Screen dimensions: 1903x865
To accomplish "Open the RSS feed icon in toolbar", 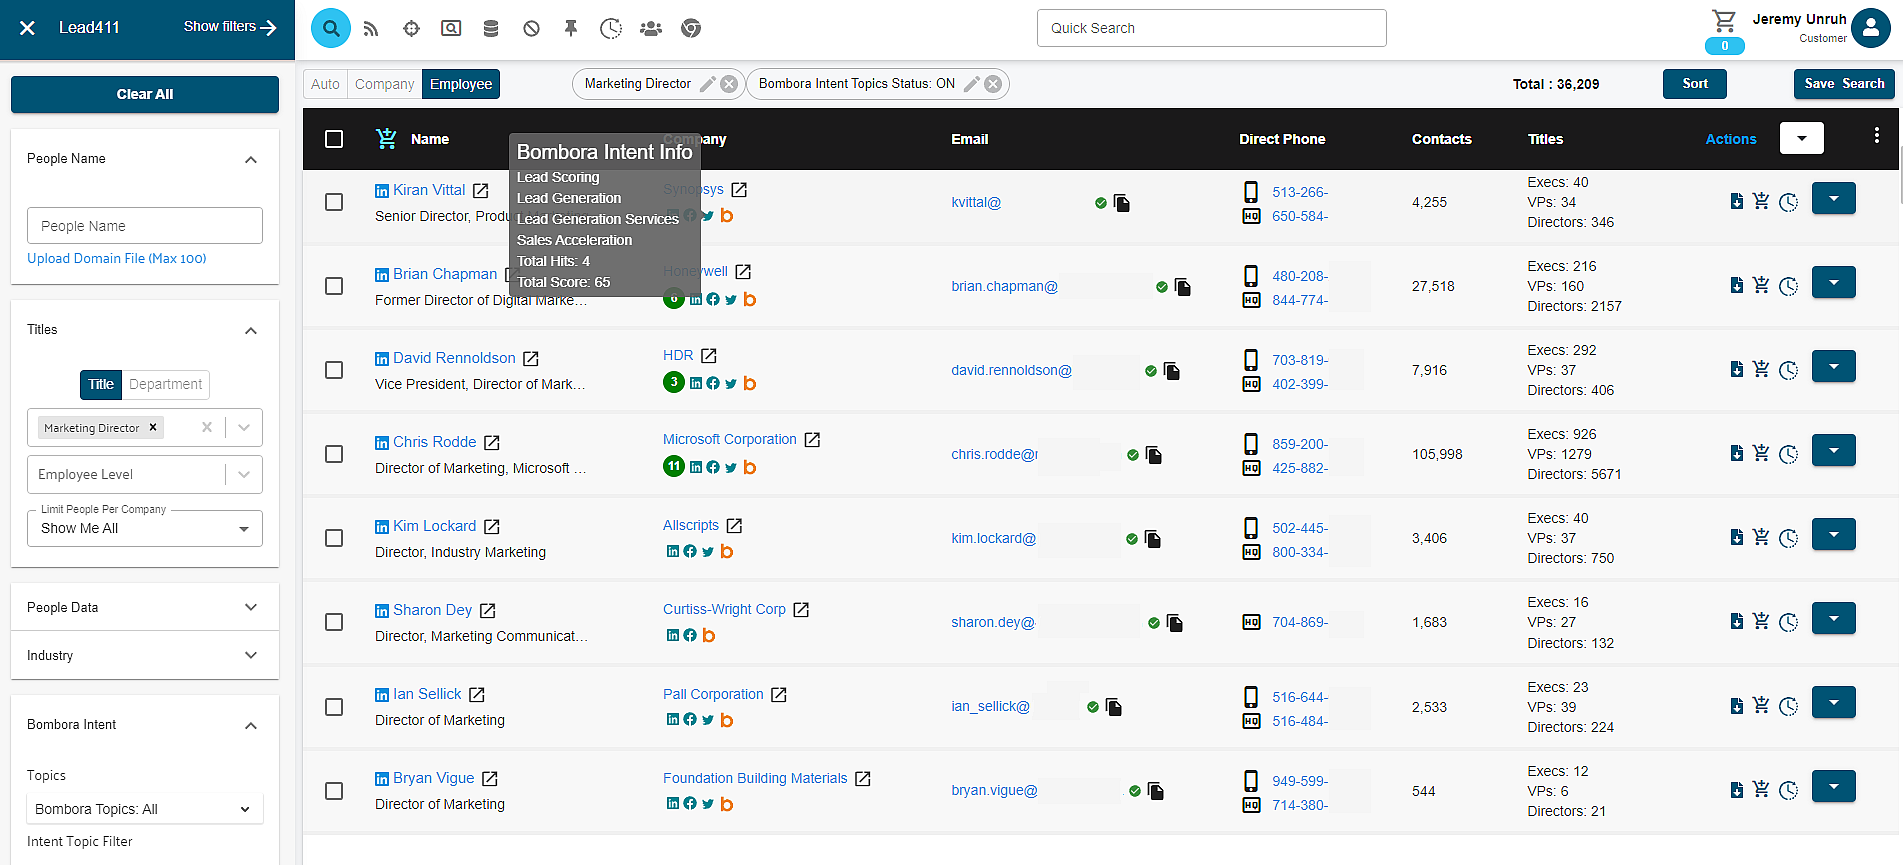I will [371, 29].
